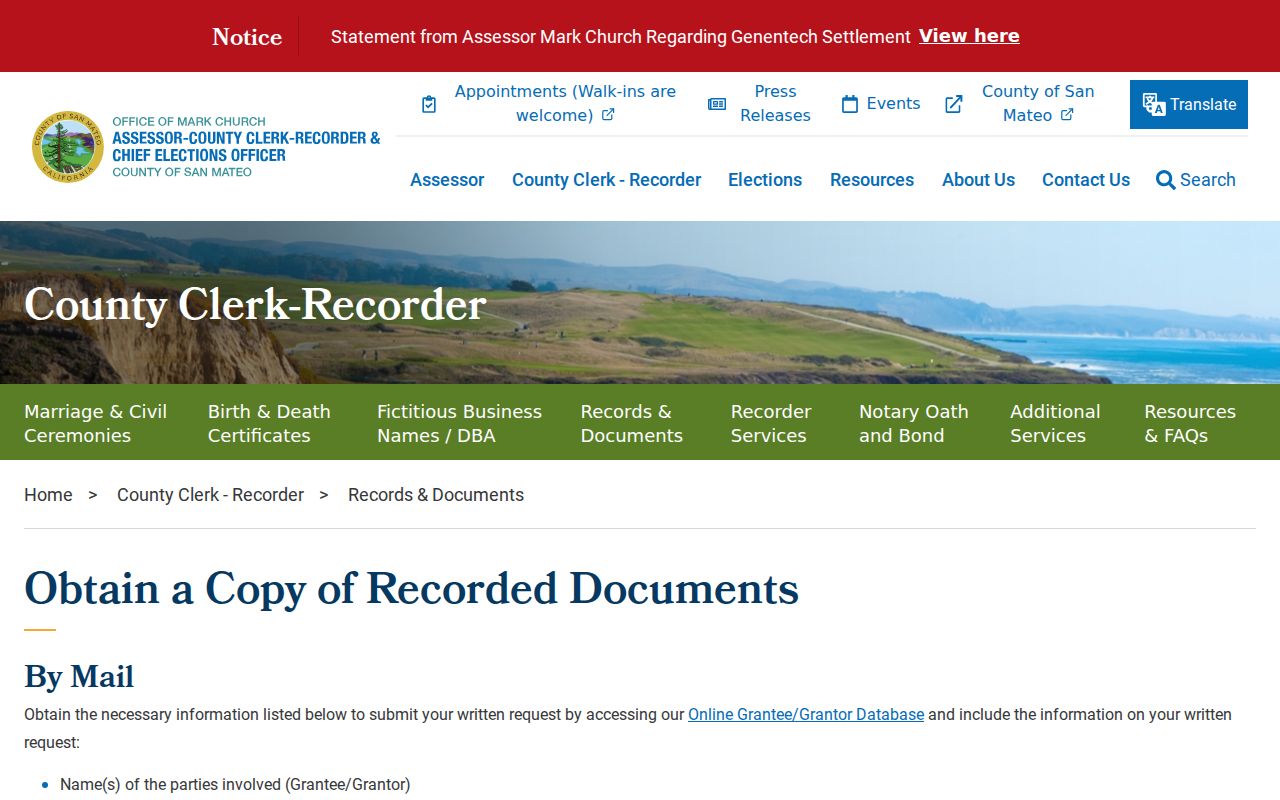Click the County of San Mateo external-link icon
This screenshot has width=1280, height=800.
point(954,104)
